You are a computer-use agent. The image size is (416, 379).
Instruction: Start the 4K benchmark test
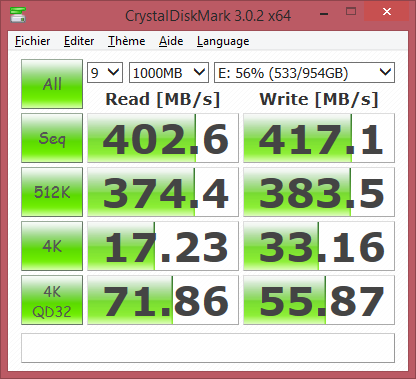(52, 246)
